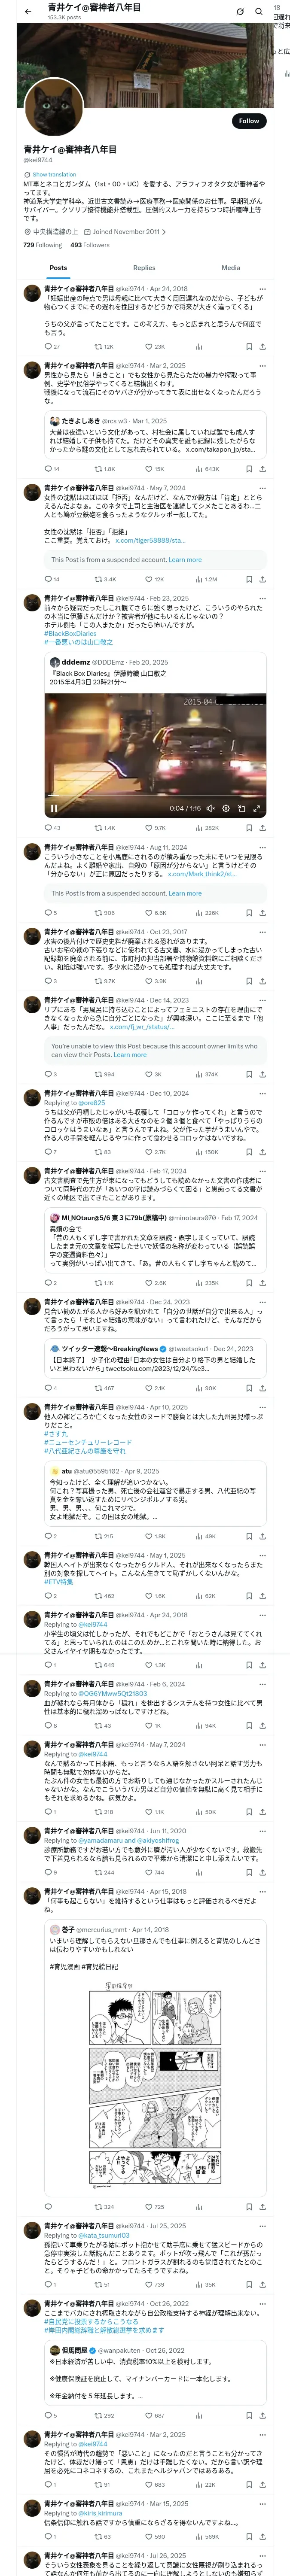Mute the video using the speaker icon
290x2576 pixels.
(210, 808)
